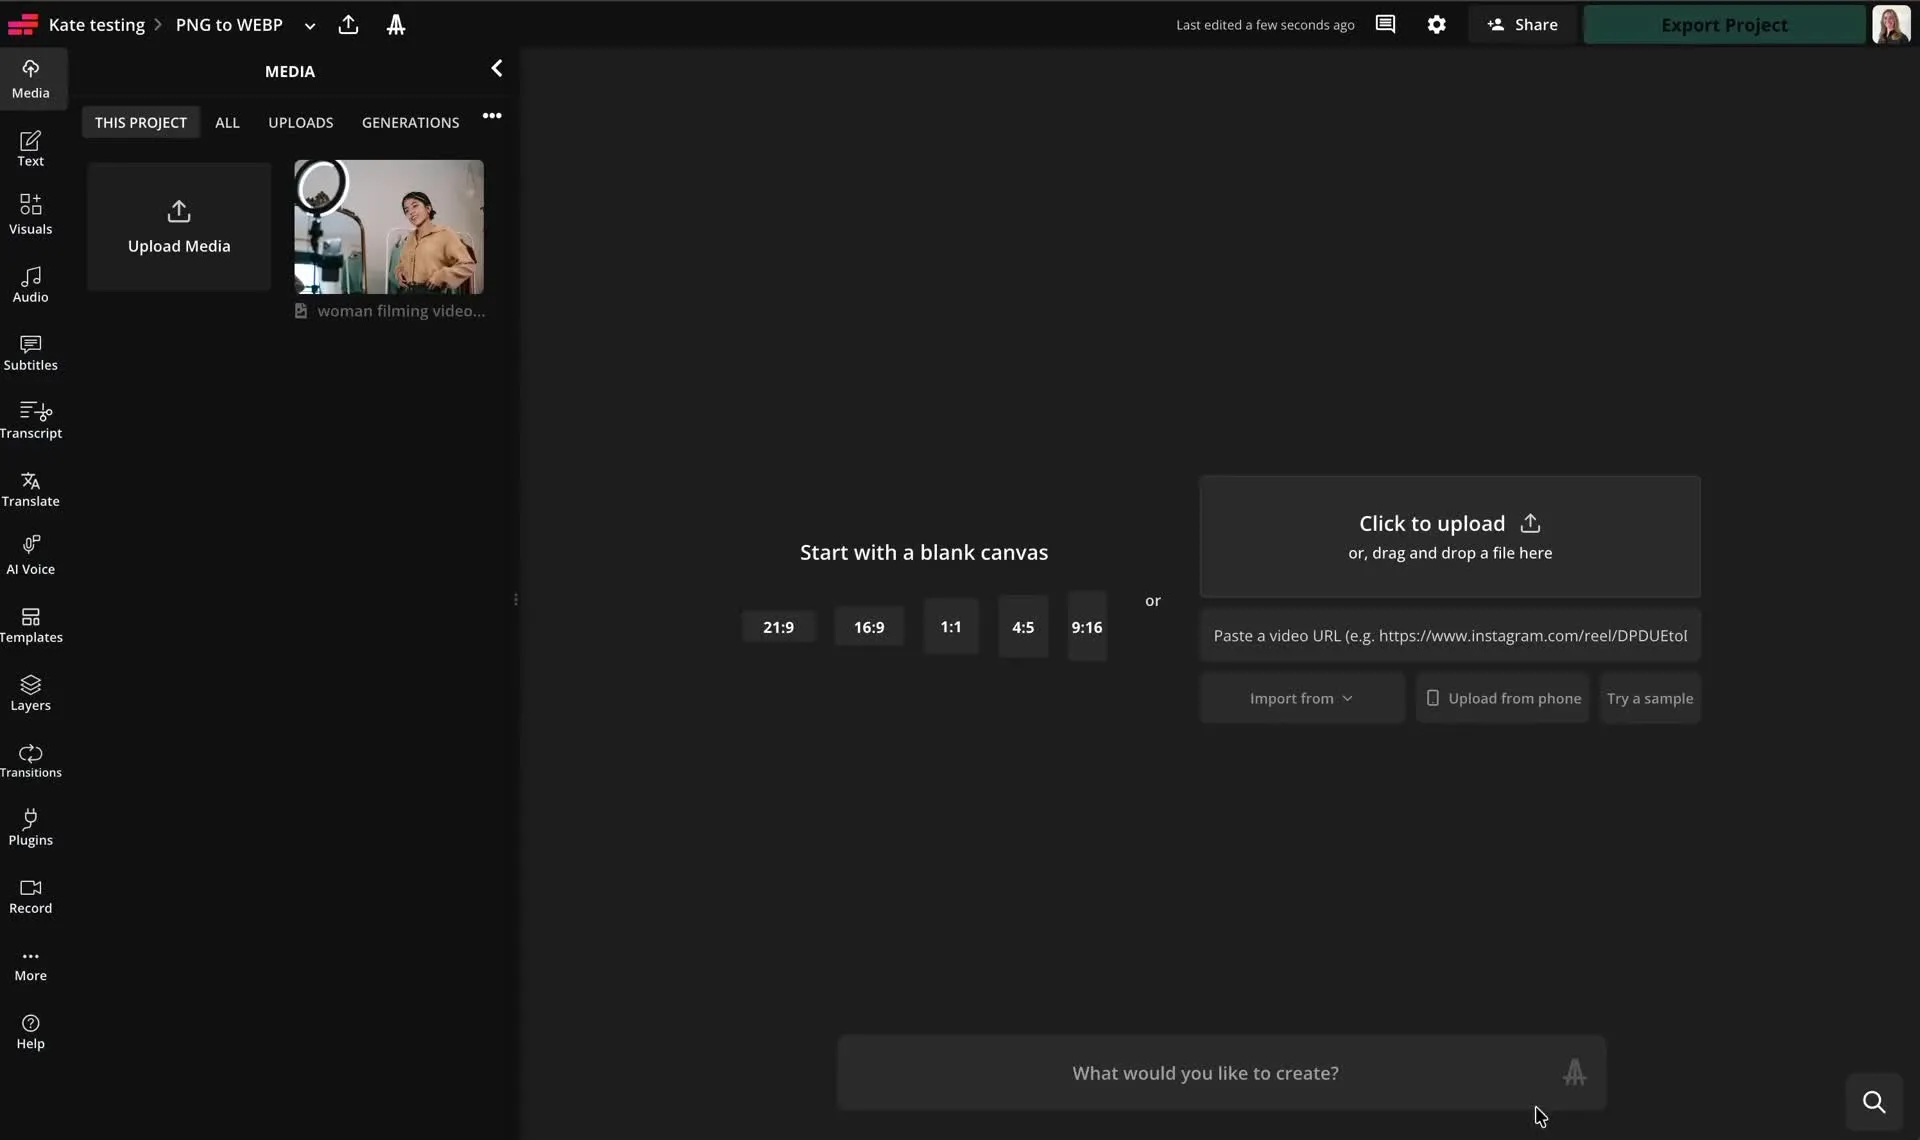This screenshot has width=1920, height=1140.
Task: Open the Layers panel
Action: (30, 692)
